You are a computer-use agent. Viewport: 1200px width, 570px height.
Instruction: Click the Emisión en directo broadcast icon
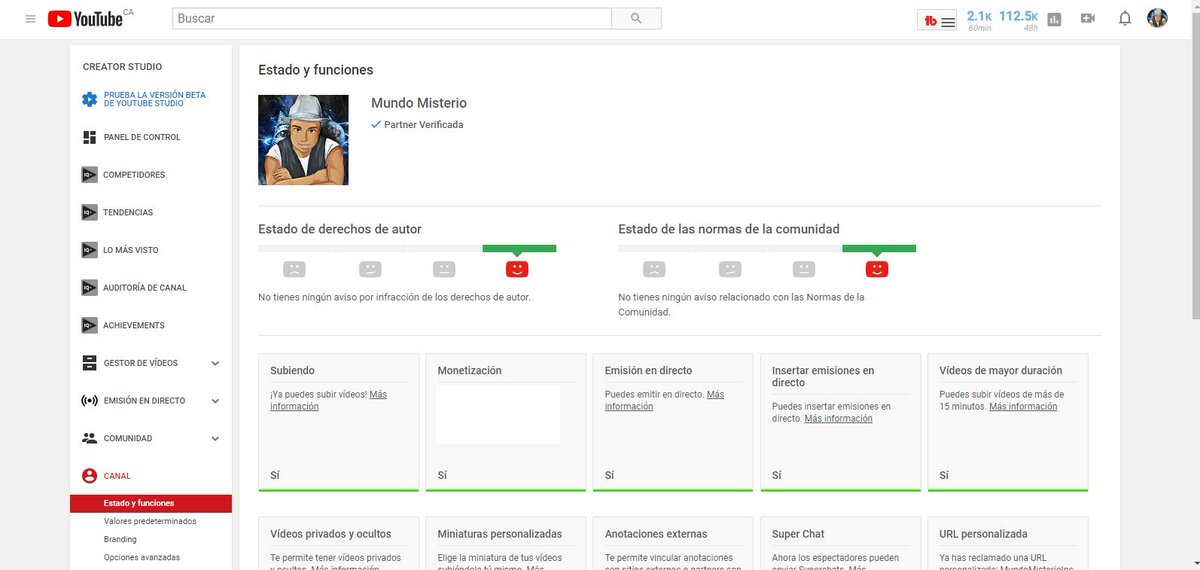pos(90,401)
